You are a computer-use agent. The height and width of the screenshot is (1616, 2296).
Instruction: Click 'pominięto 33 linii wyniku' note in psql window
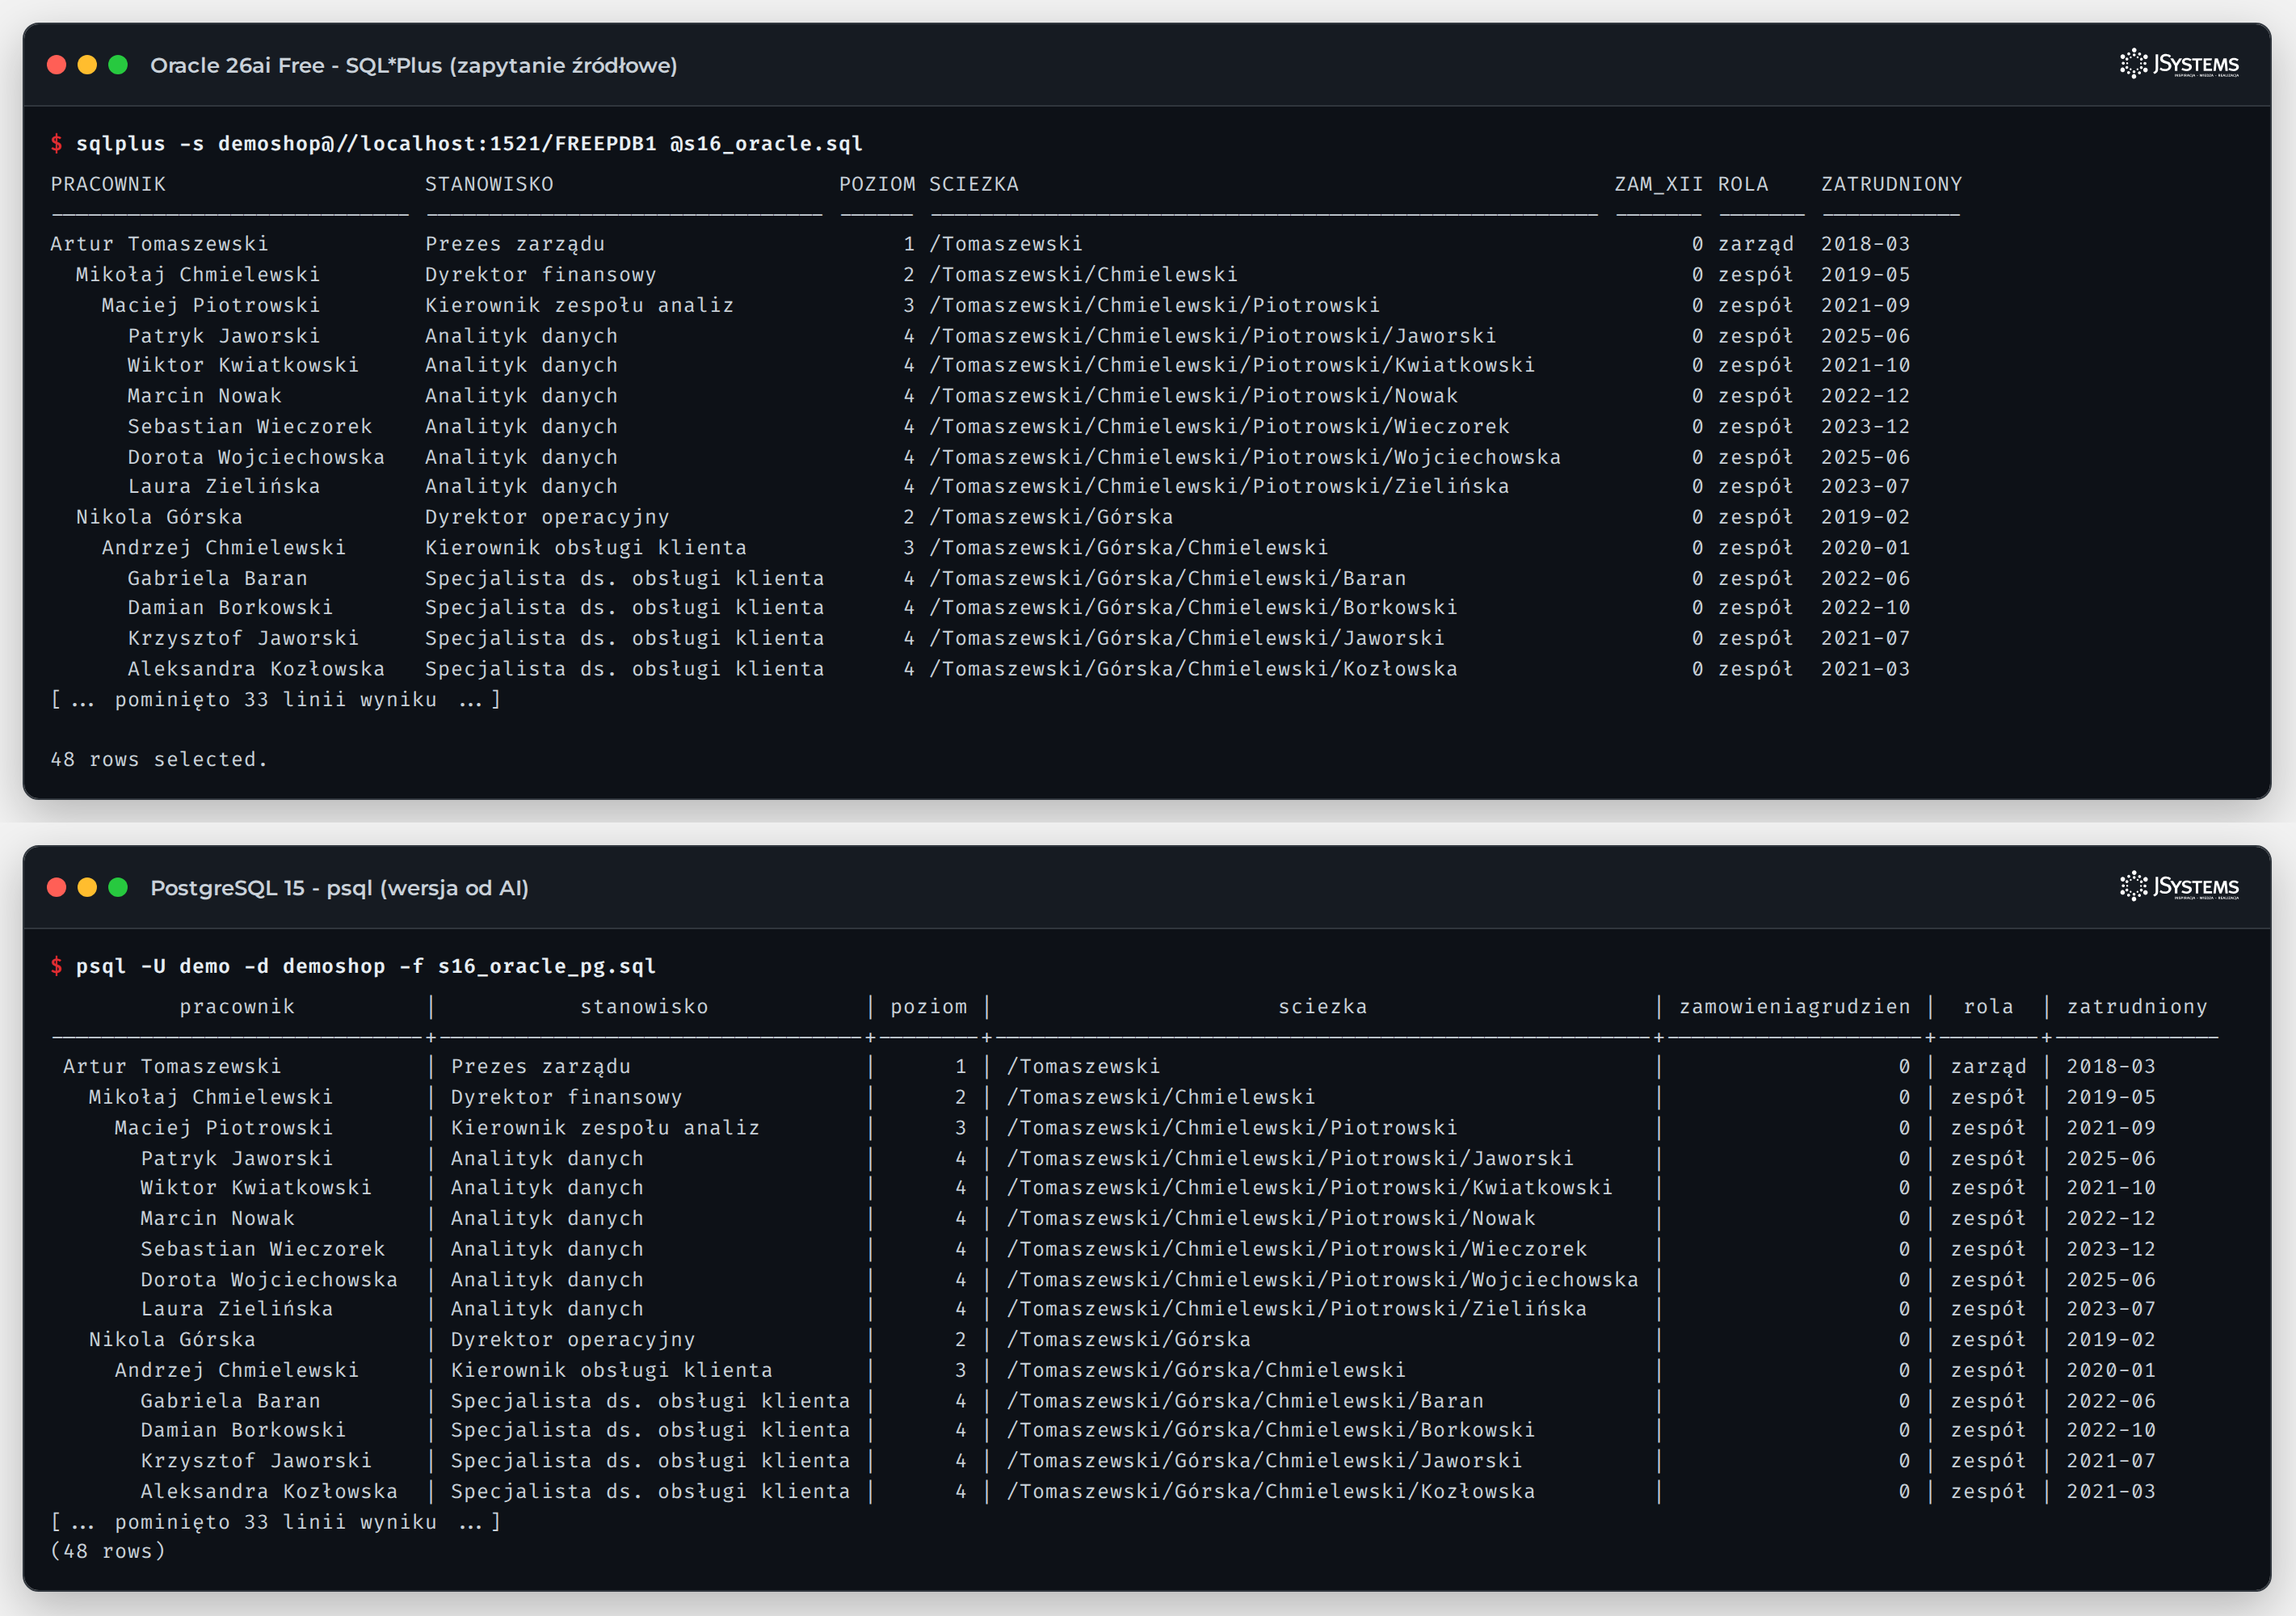point(275,1522)
